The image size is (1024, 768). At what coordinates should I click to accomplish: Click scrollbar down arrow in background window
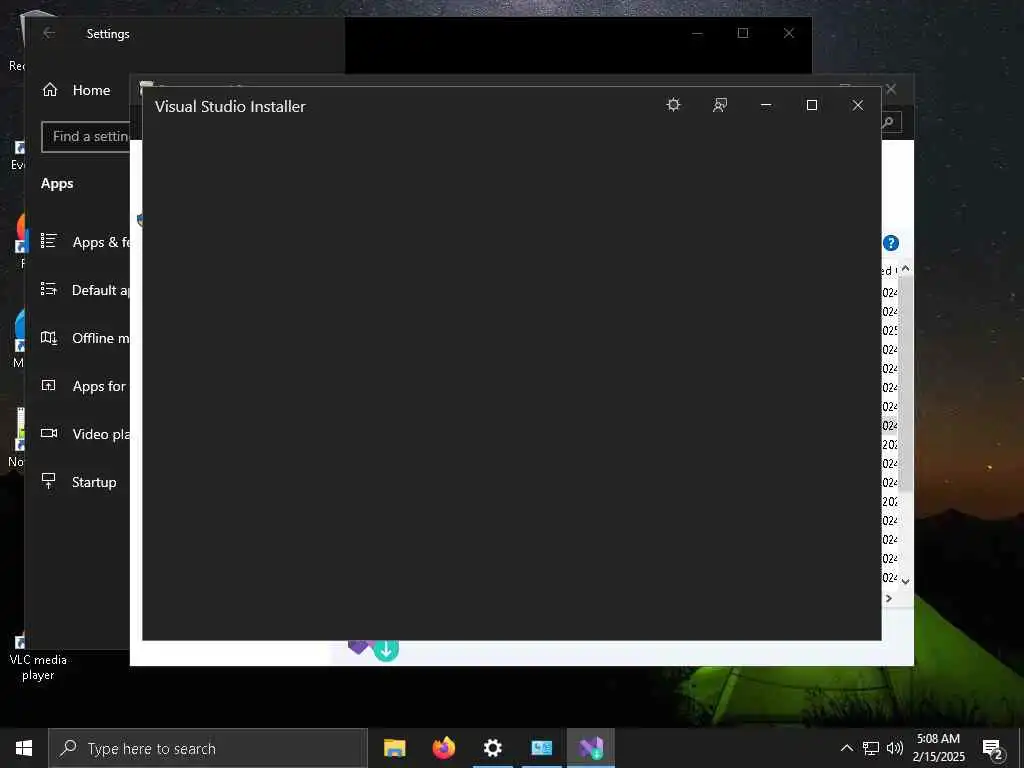(x=905, y=581)
